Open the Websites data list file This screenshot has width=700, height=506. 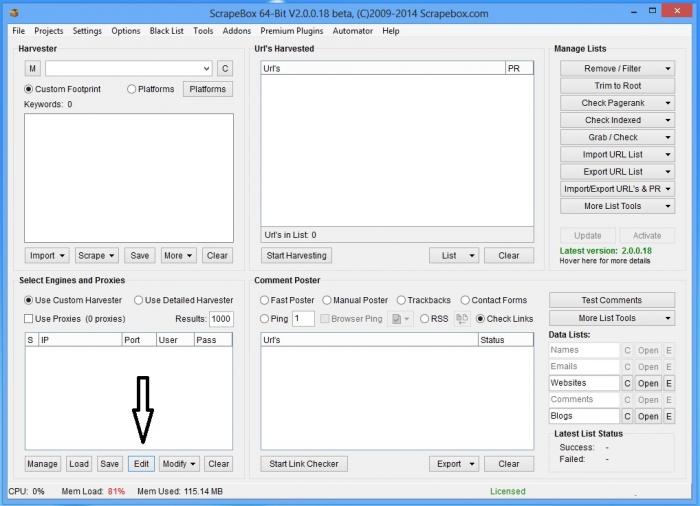(648, 383)
